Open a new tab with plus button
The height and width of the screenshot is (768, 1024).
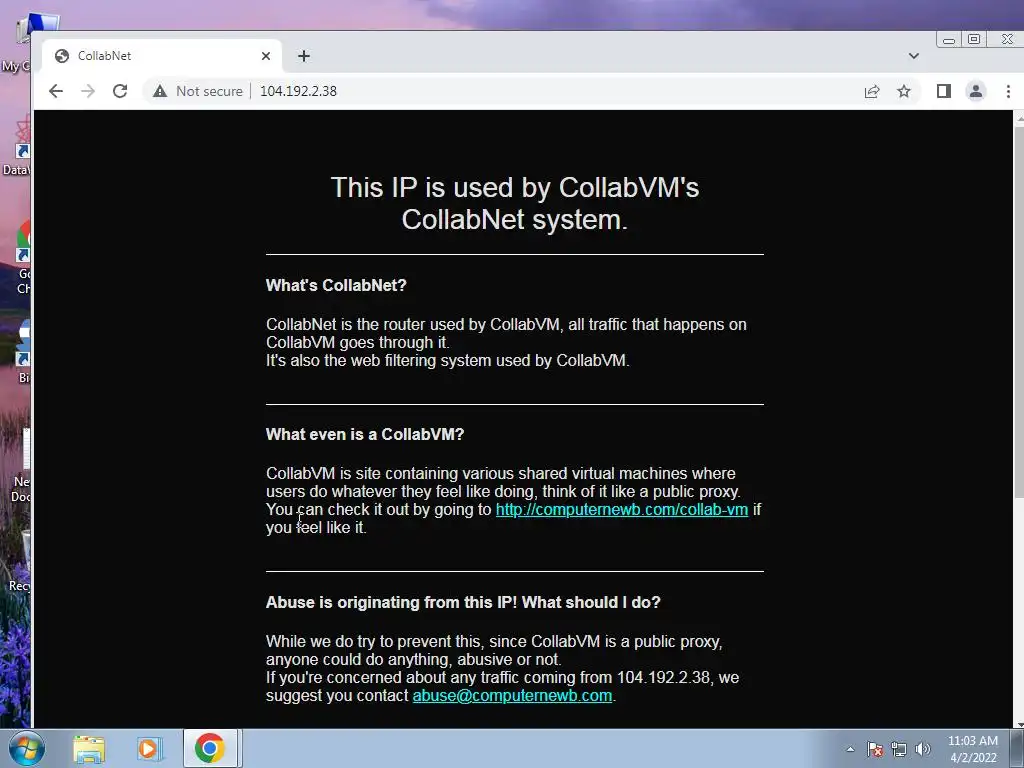304,56
